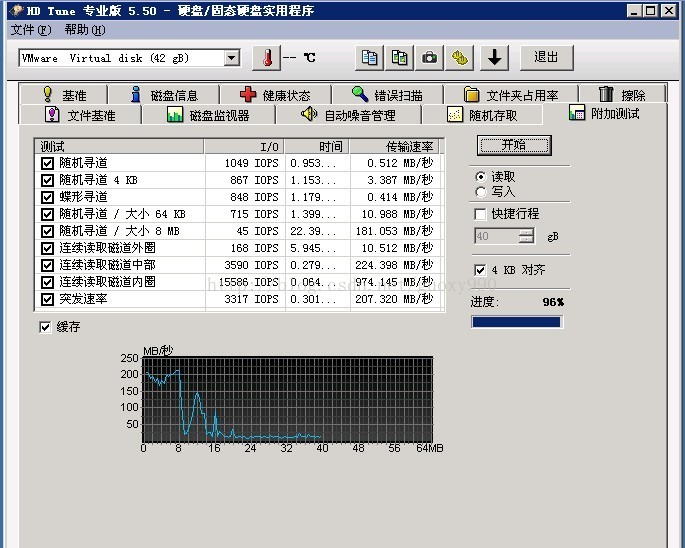Click the 224.398 MB/秒 value

[x=394, y=265]
